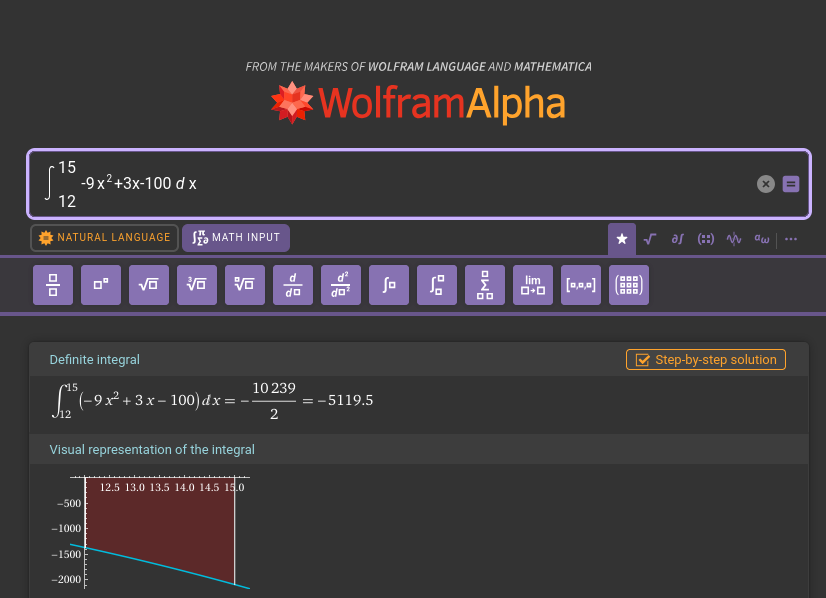Switch to Natural Language input mode
The width and height of the screenshot is (826, 598).
105,238
